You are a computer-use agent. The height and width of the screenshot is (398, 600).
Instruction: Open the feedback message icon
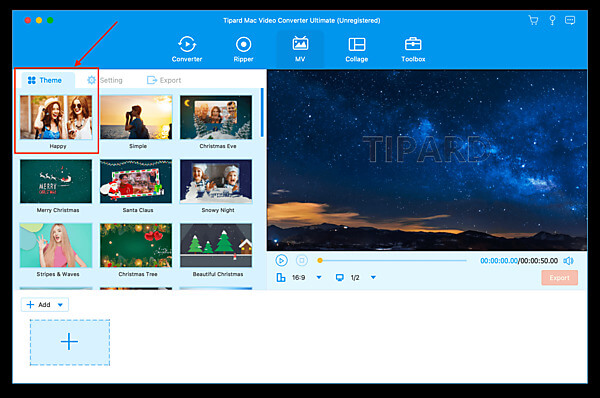(570, 20)
